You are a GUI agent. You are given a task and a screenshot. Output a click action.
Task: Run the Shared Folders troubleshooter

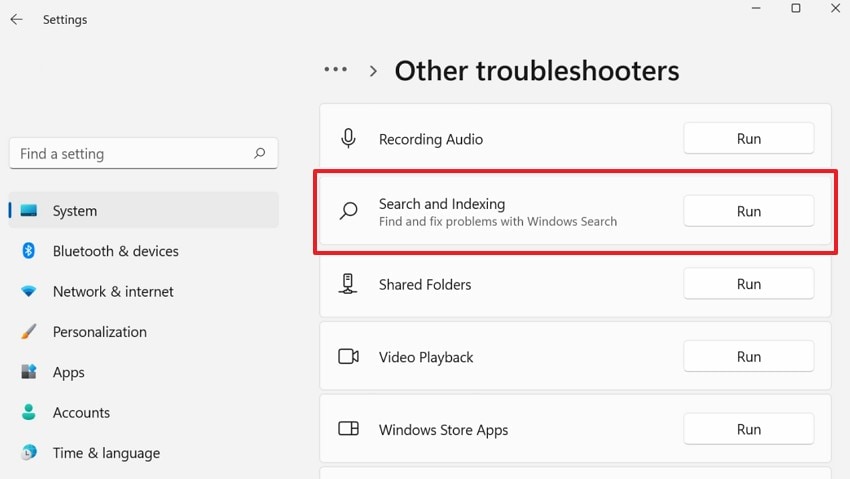[748, 284]
